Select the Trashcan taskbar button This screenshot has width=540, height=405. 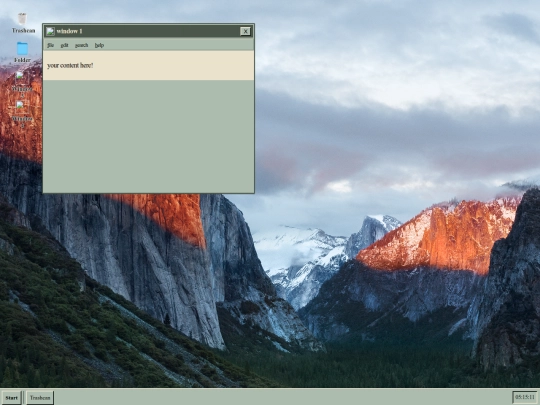[40, 398]
